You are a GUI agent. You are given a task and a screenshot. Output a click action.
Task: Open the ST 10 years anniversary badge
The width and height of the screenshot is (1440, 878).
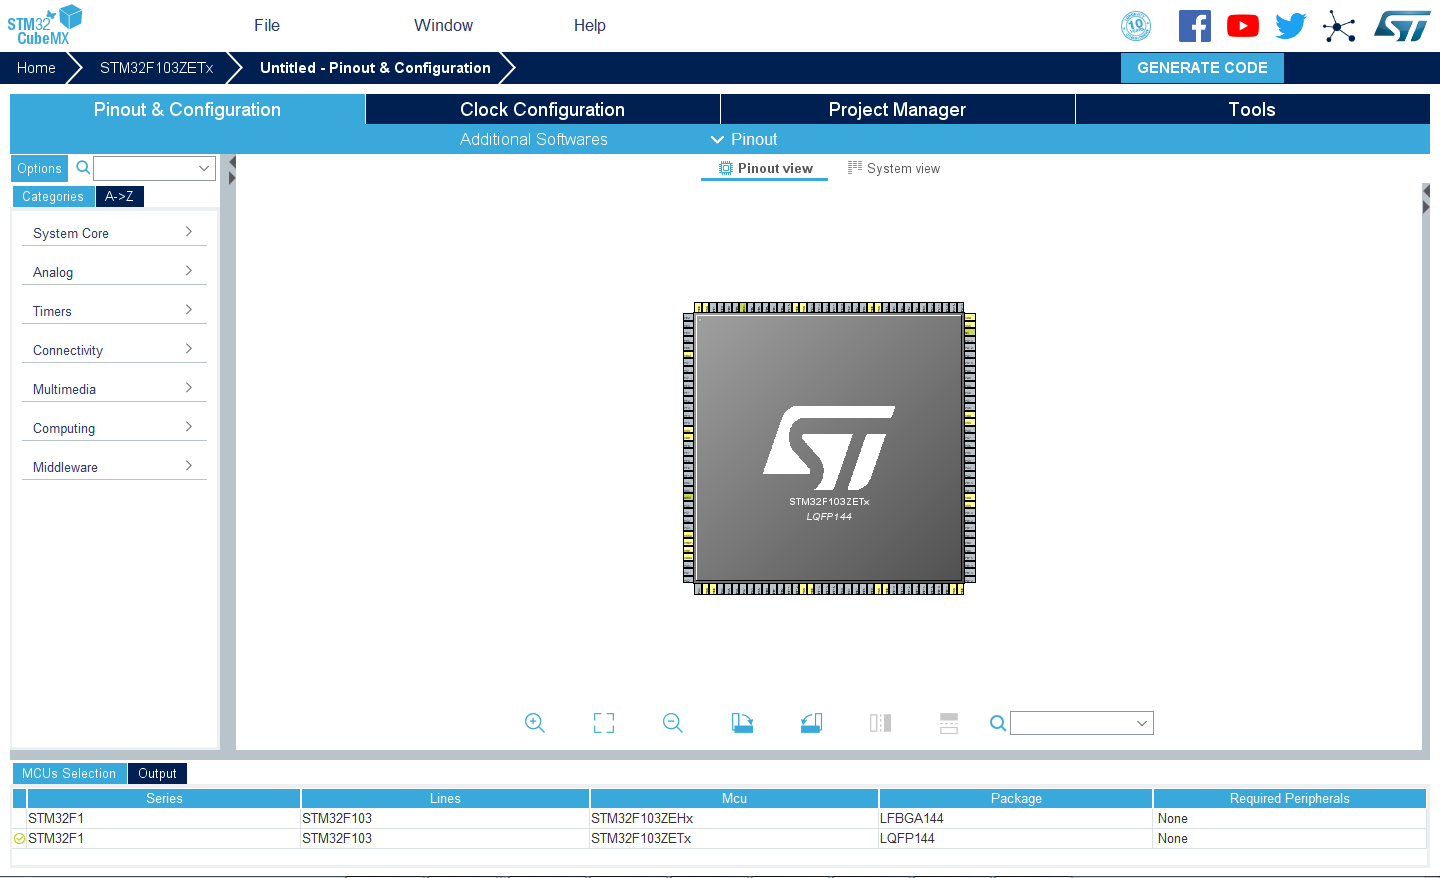(x=1136, y=26)
